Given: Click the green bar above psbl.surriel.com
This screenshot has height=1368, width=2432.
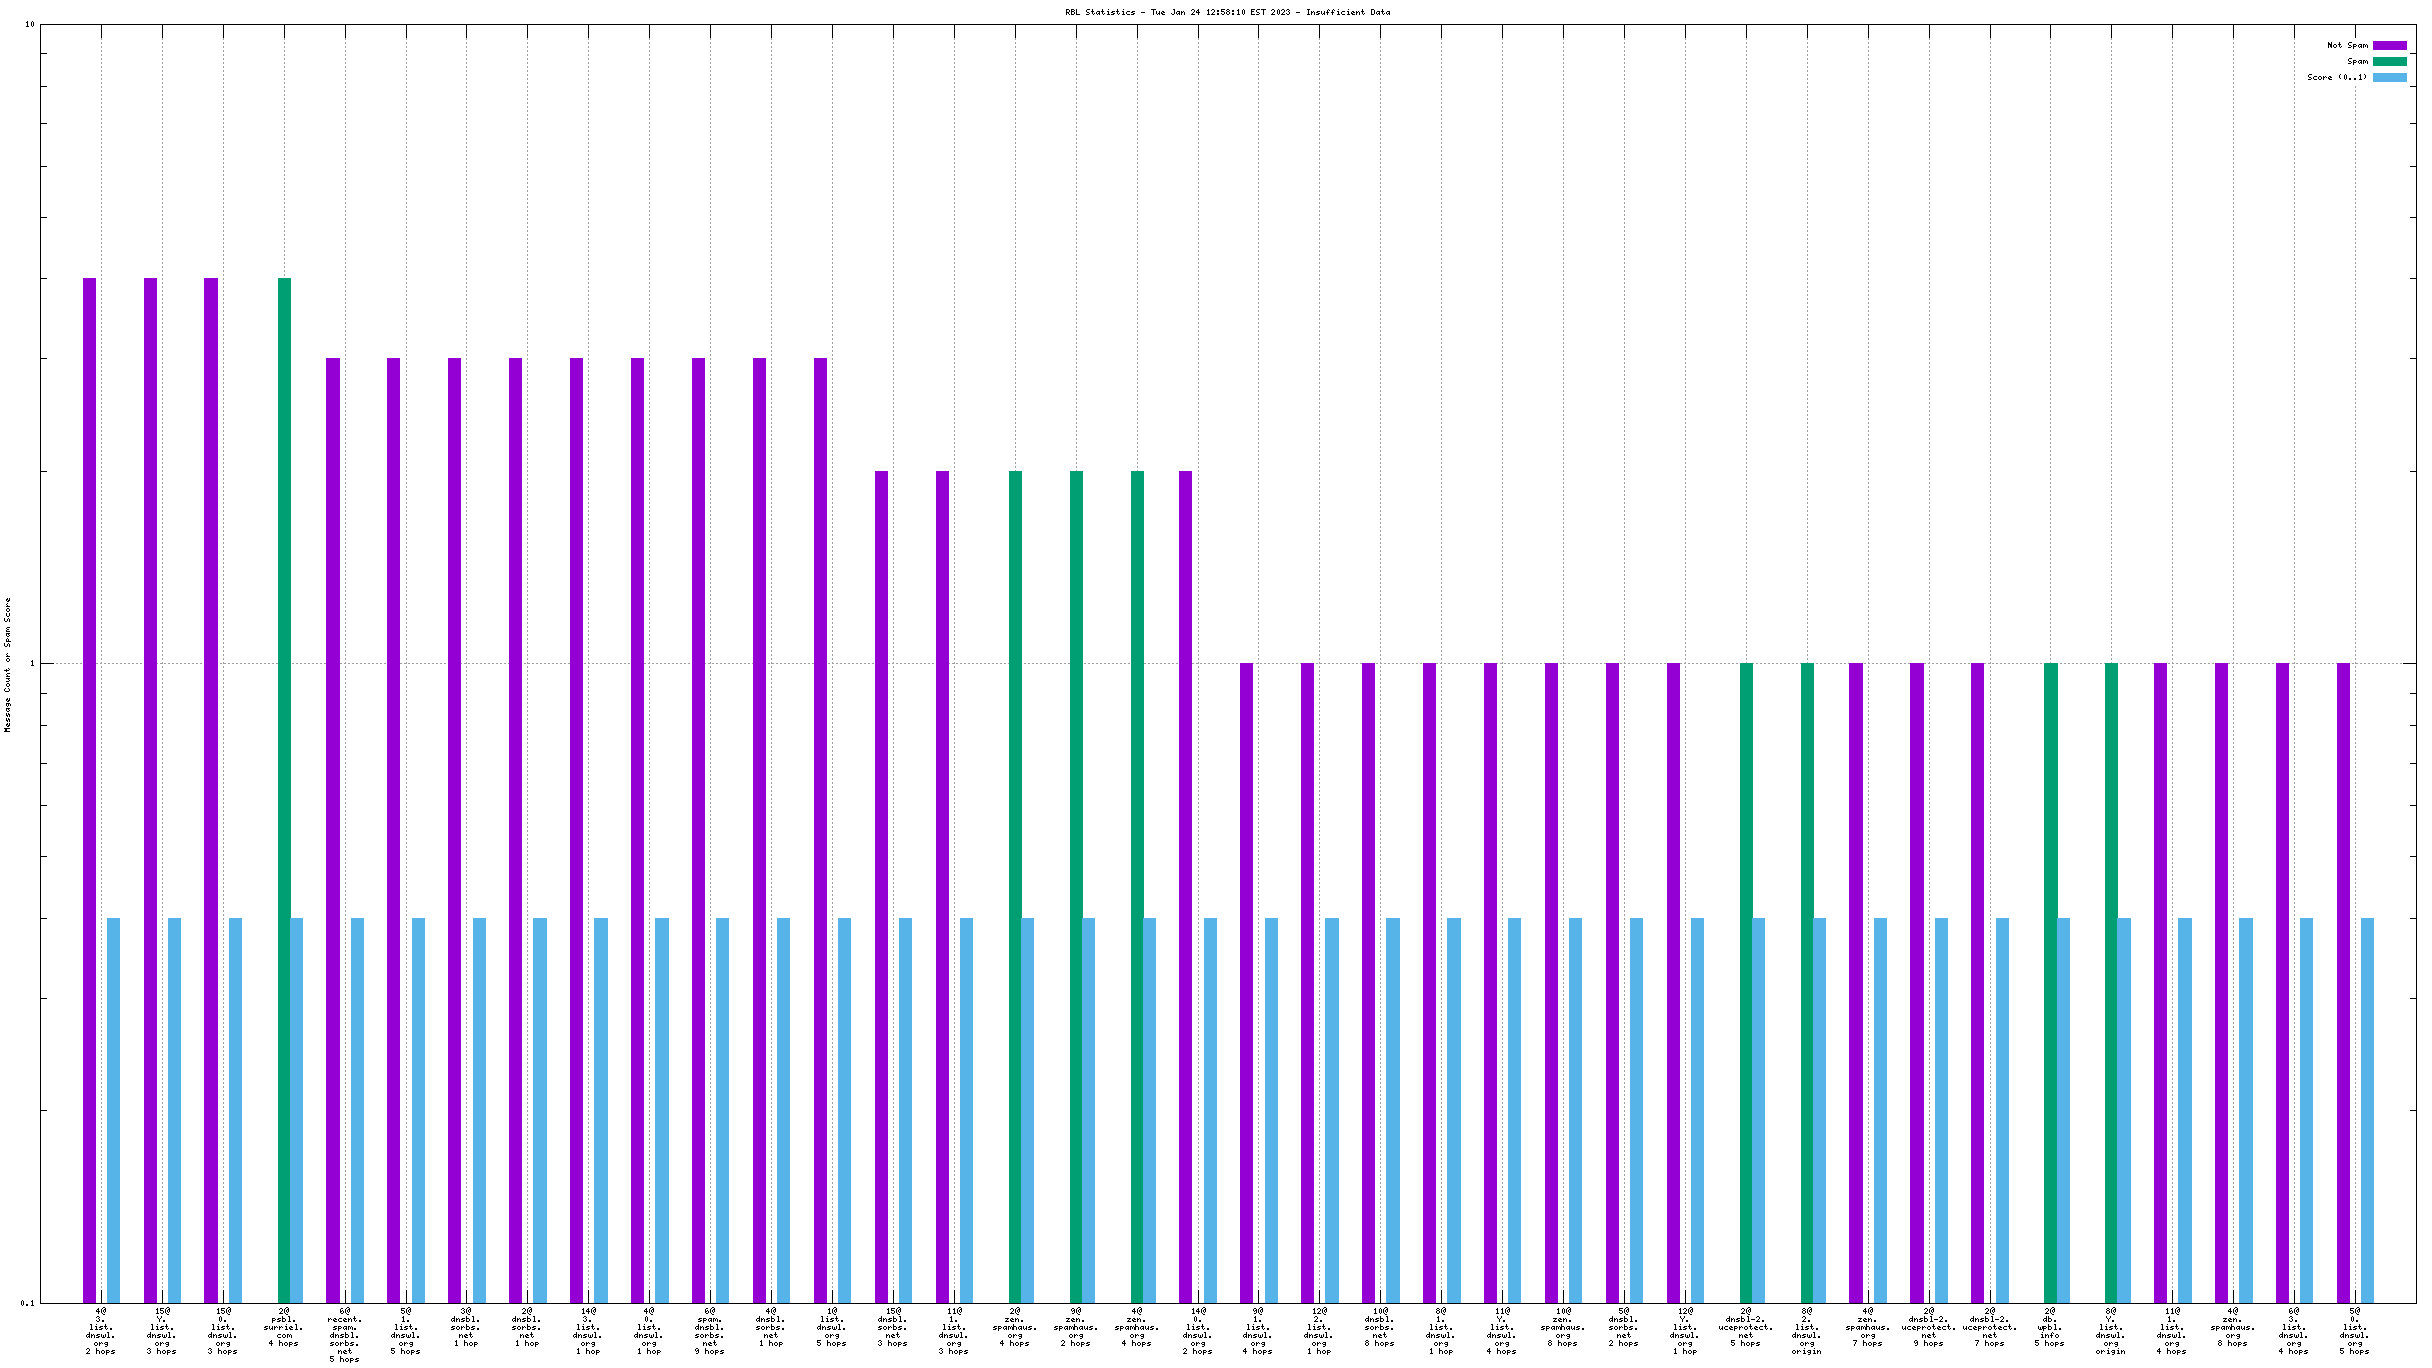Looking at the screenshot, I should click(x=284, y=790).
